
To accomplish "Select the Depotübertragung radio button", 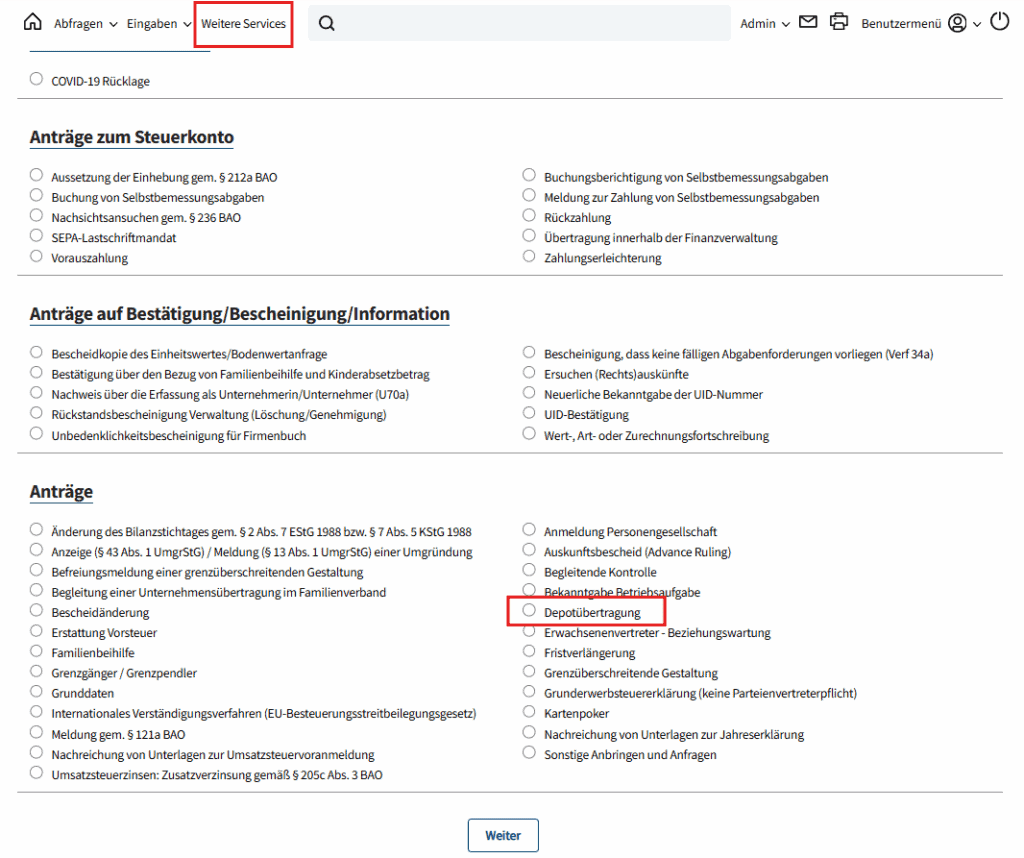I will 530,611.
